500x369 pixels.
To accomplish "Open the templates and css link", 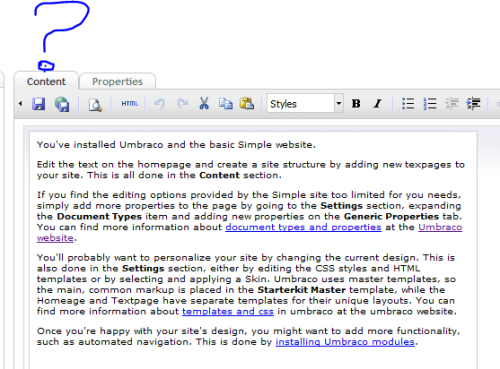I will tap(228, 312).
